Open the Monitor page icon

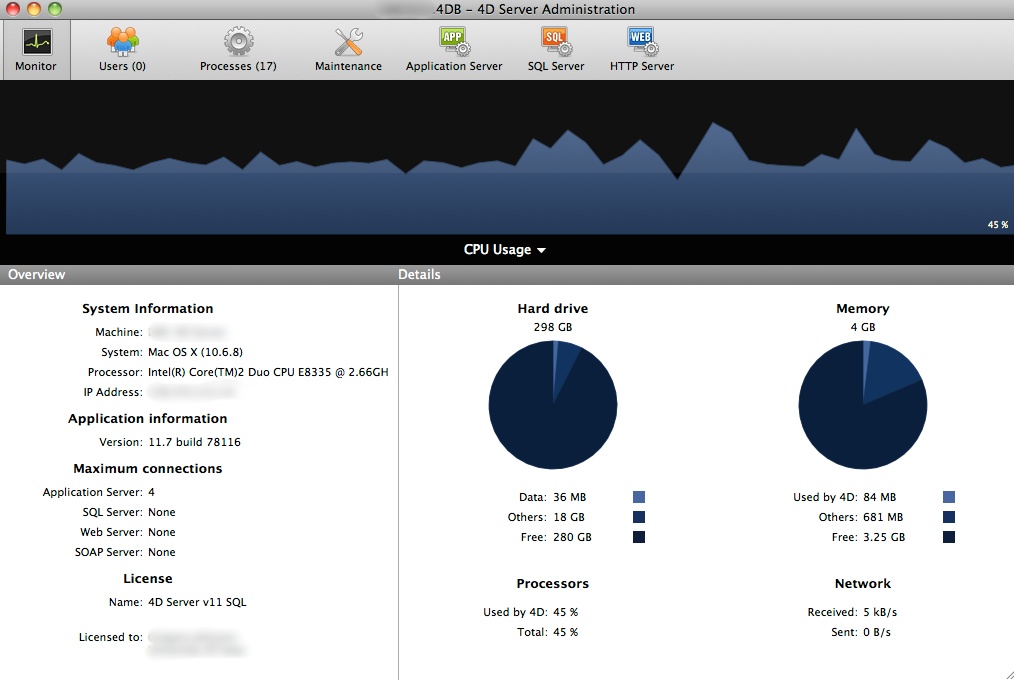click(36, 43)
